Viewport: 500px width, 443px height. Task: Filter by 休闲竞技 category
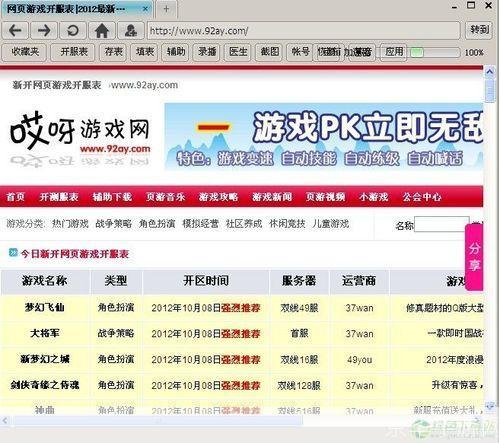pos(287,223)
